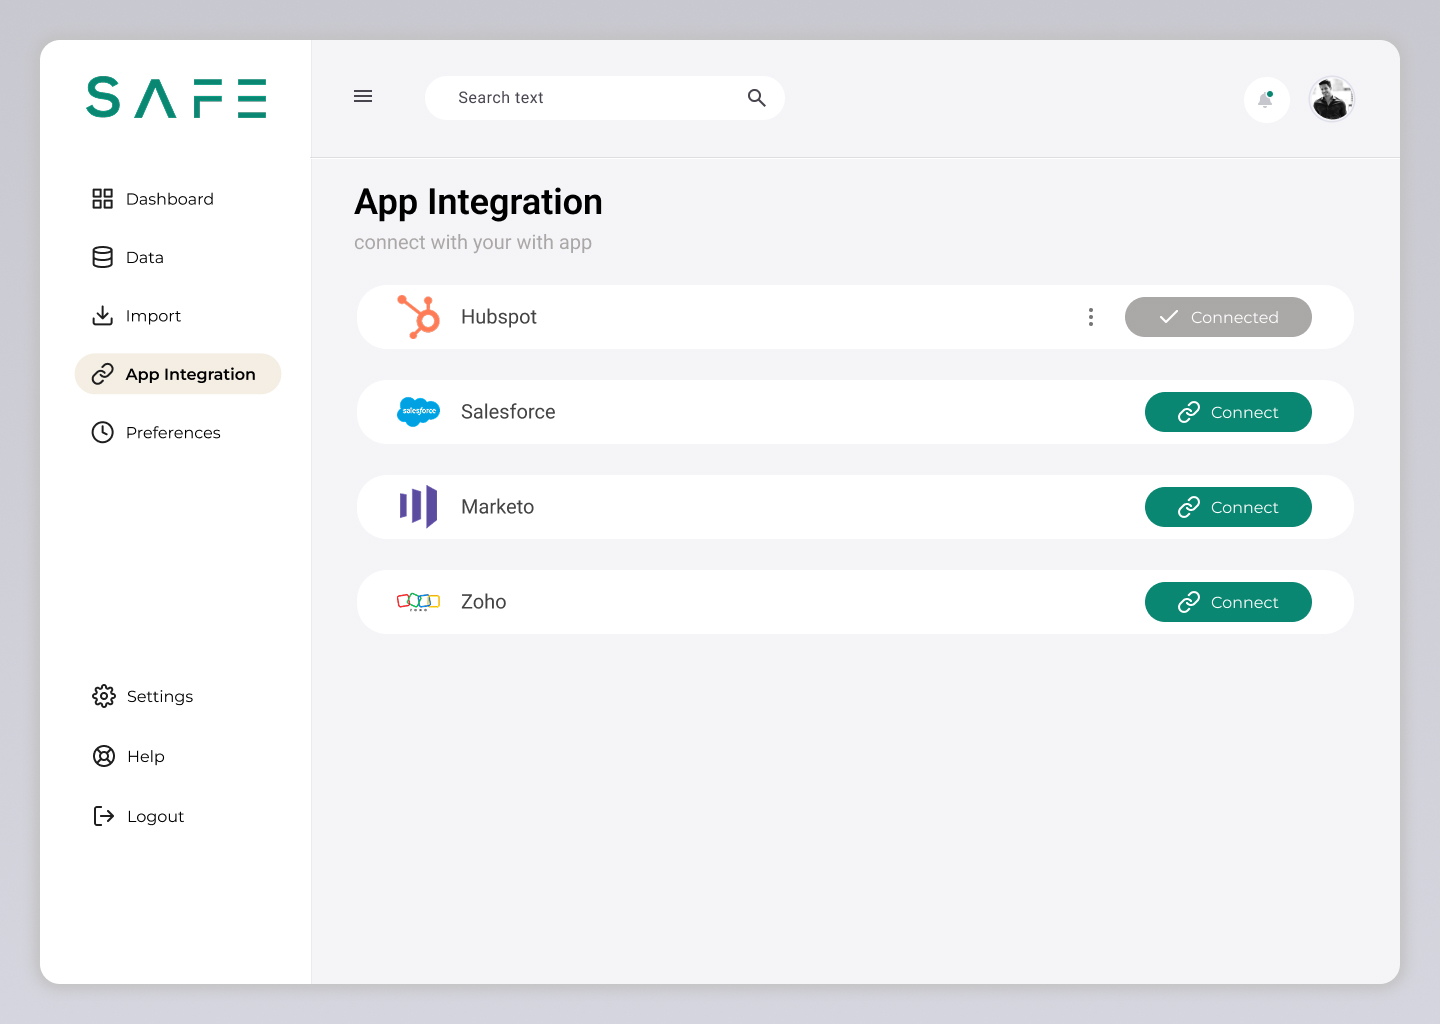The height and width of the screenshot is (1024, 1440).
Task: Click the Marketo logo icon
Action: (x=418, y=507)
